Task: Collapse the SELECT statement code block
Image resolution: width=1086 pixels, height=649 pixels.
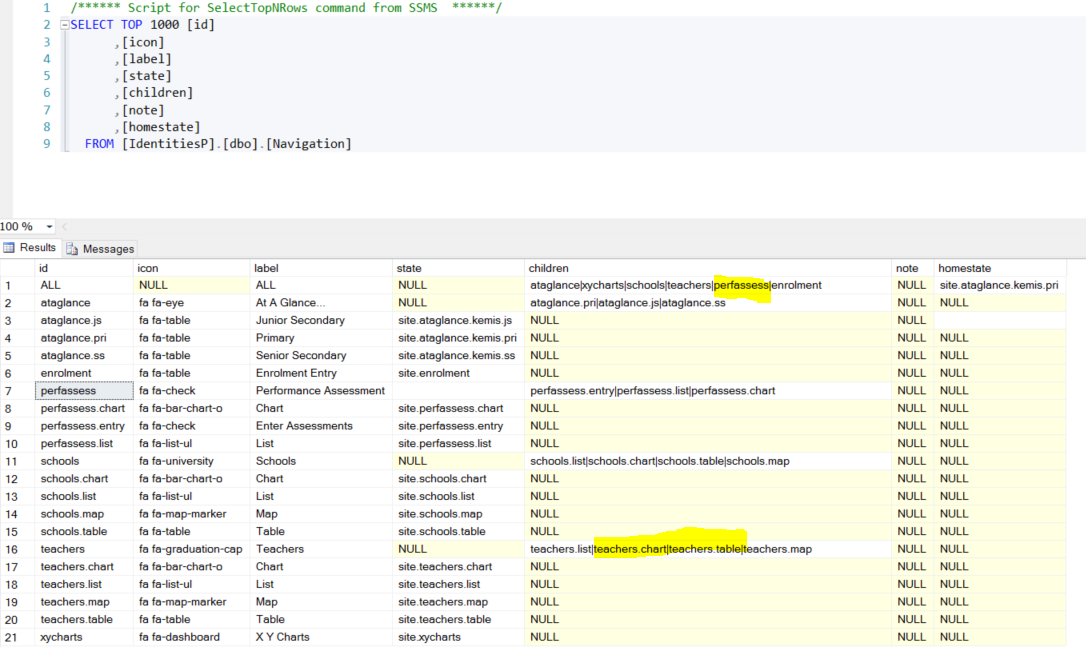Action: click(64, 25)
